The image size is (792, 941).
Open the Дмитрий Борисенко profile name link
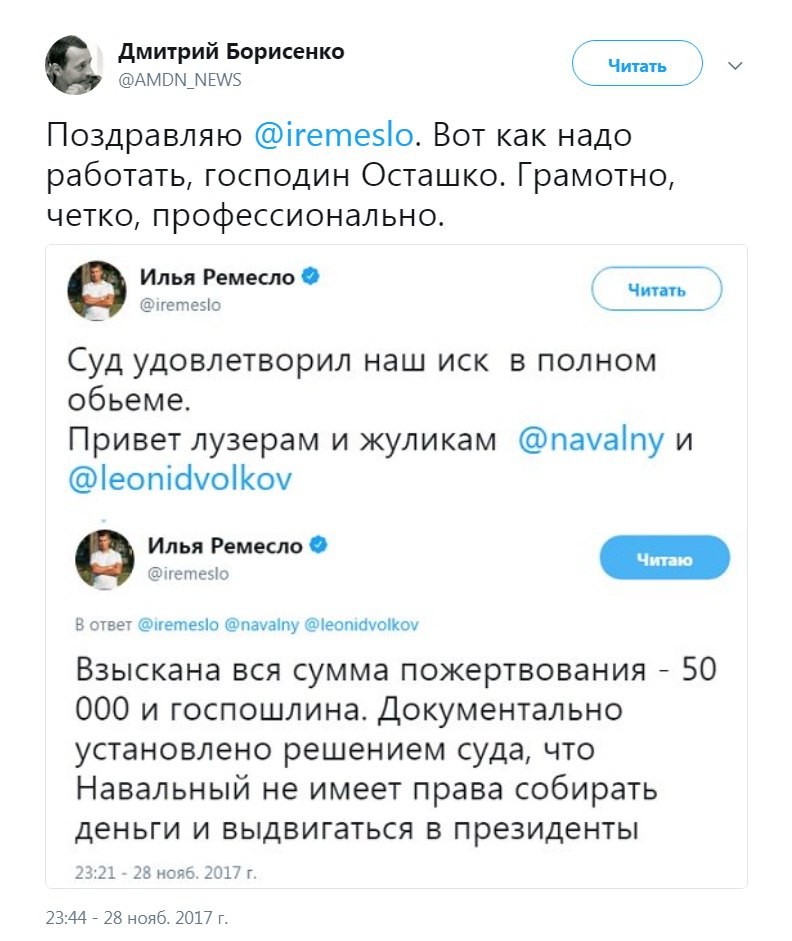231,52
